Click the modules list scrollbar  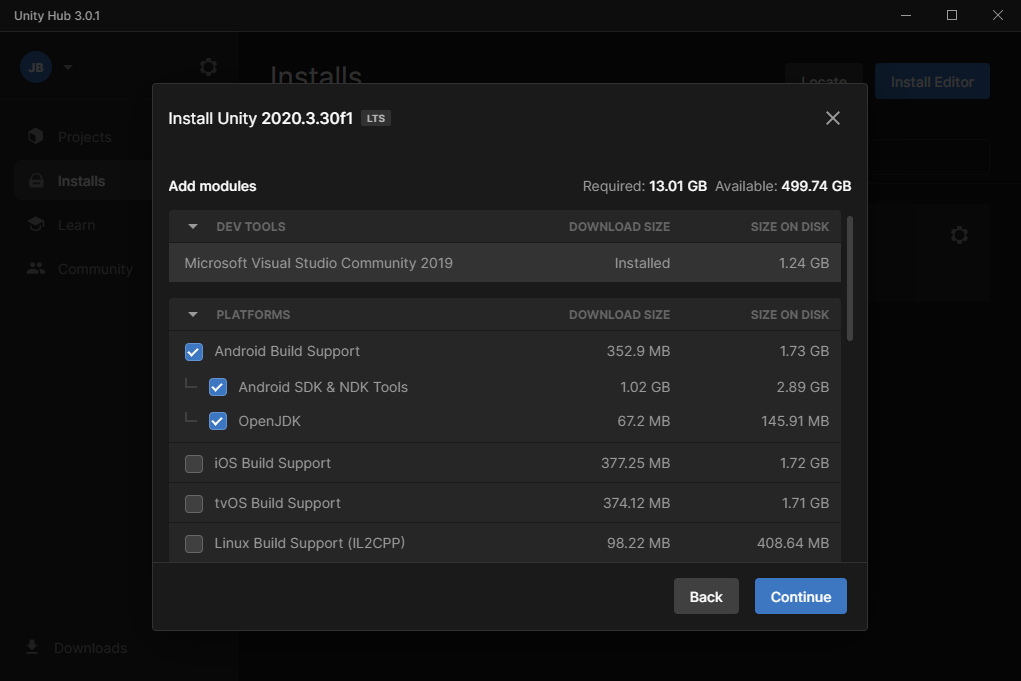tap(850, 279)
